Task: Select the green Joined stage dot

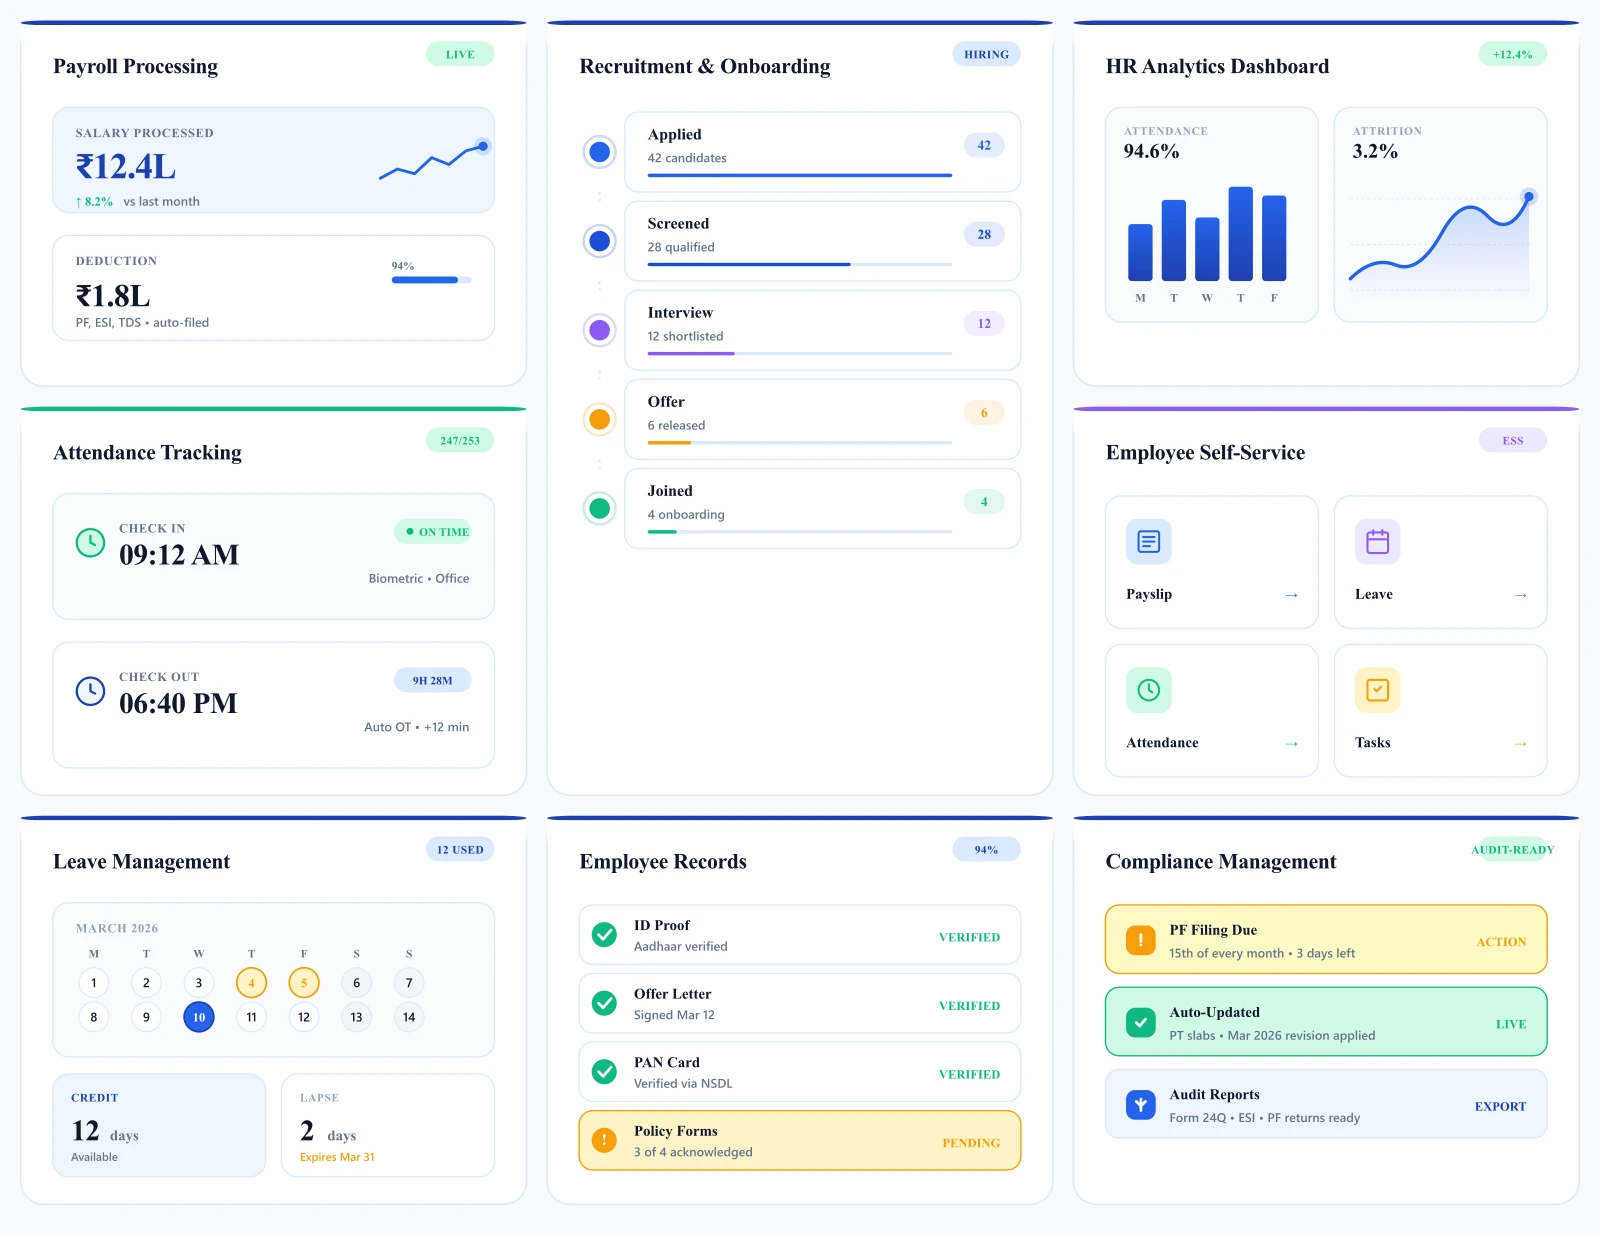Action: (600, 508)
